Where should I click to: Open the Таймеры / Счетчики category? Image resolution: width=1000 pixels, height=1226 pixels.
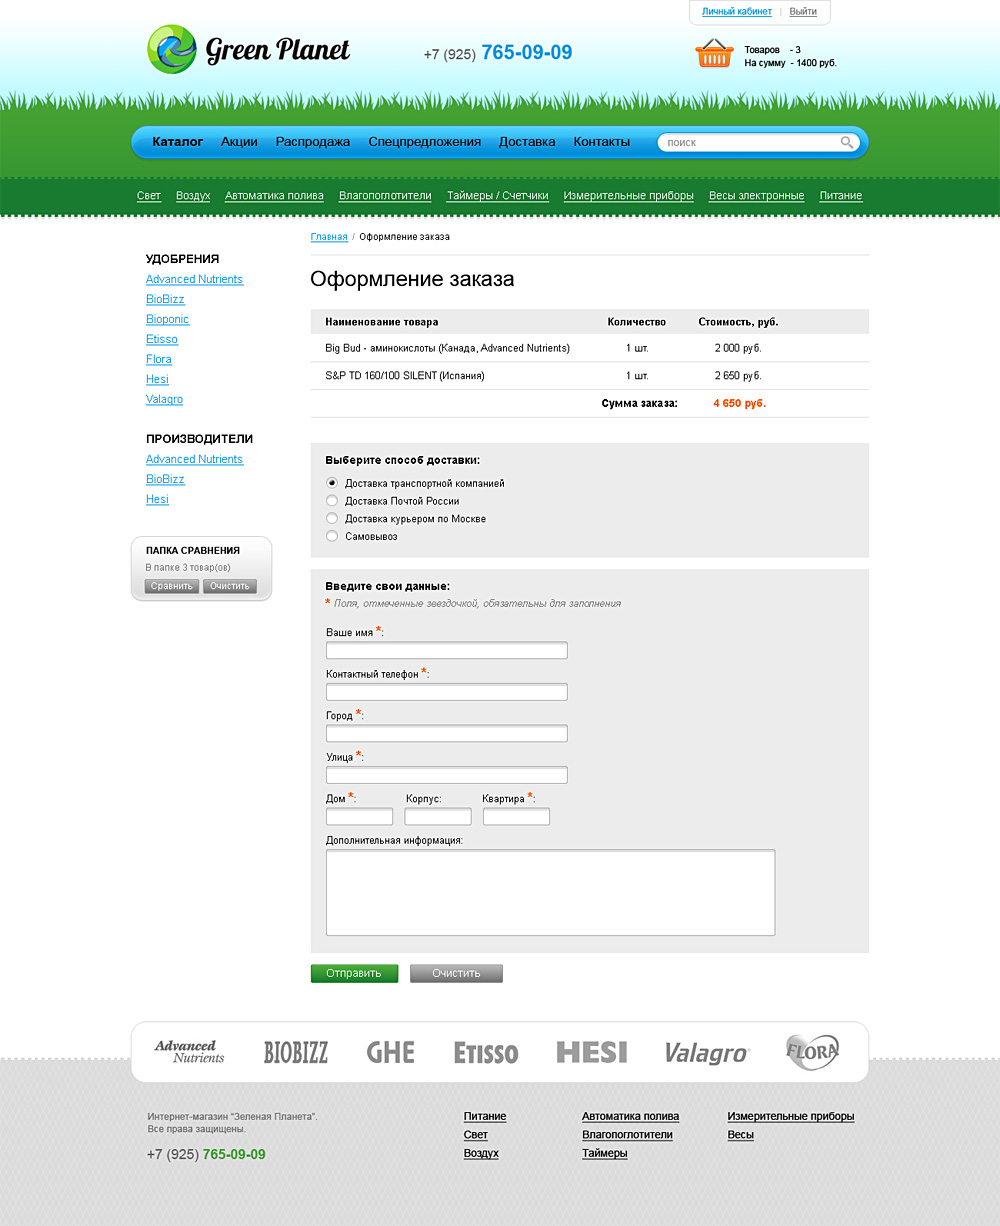[497, 196]
